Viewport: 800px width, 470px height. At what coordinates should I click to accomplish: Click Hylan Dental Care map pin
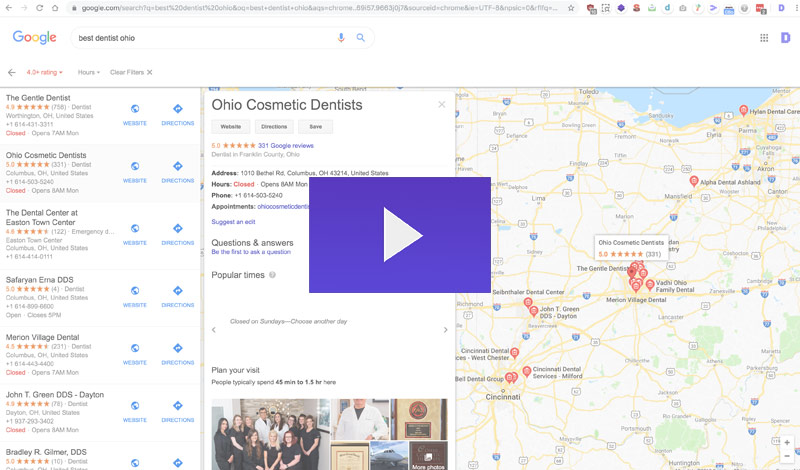click(743, 110)
